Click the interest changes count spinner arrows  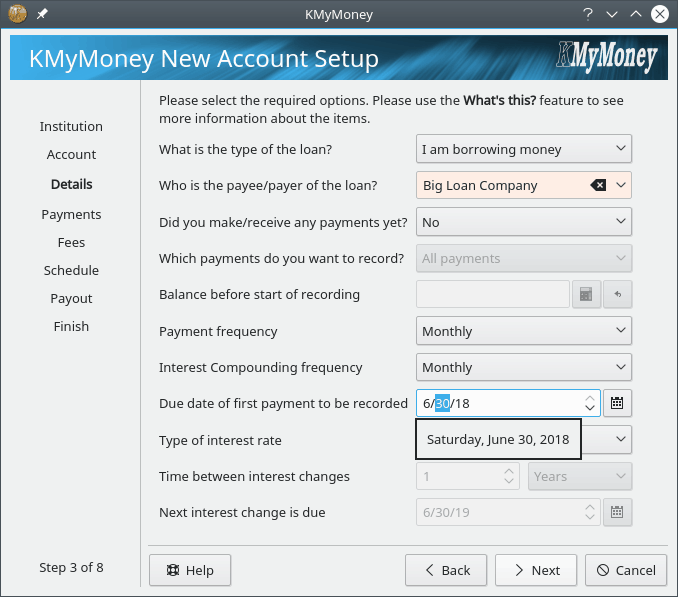[x=509, y=476]
